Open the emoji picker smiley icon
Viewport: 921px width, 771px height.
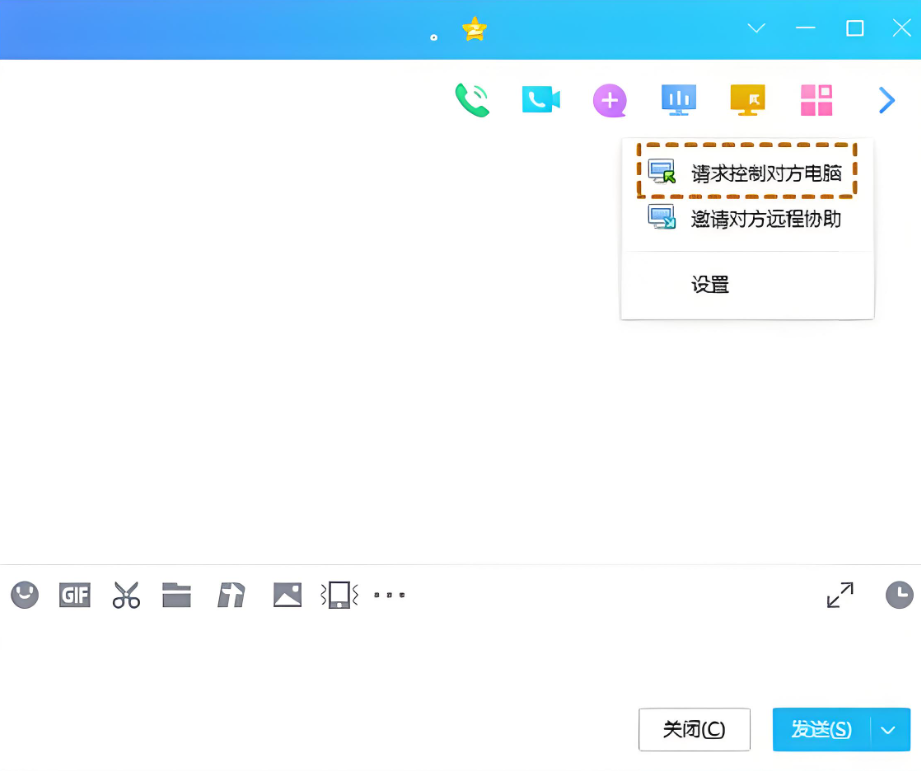25,595
